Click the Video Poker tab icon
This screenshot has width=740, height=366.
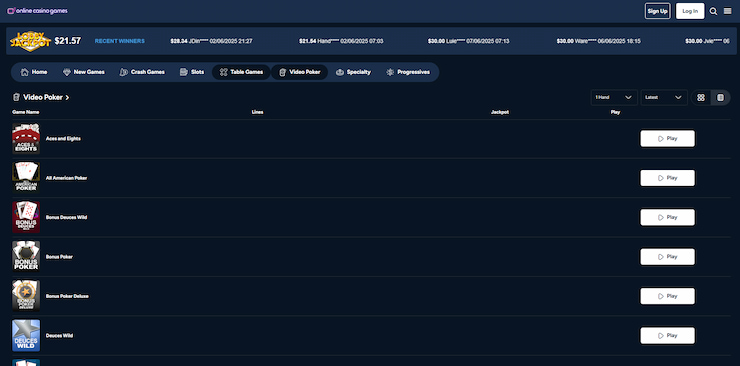282,72
